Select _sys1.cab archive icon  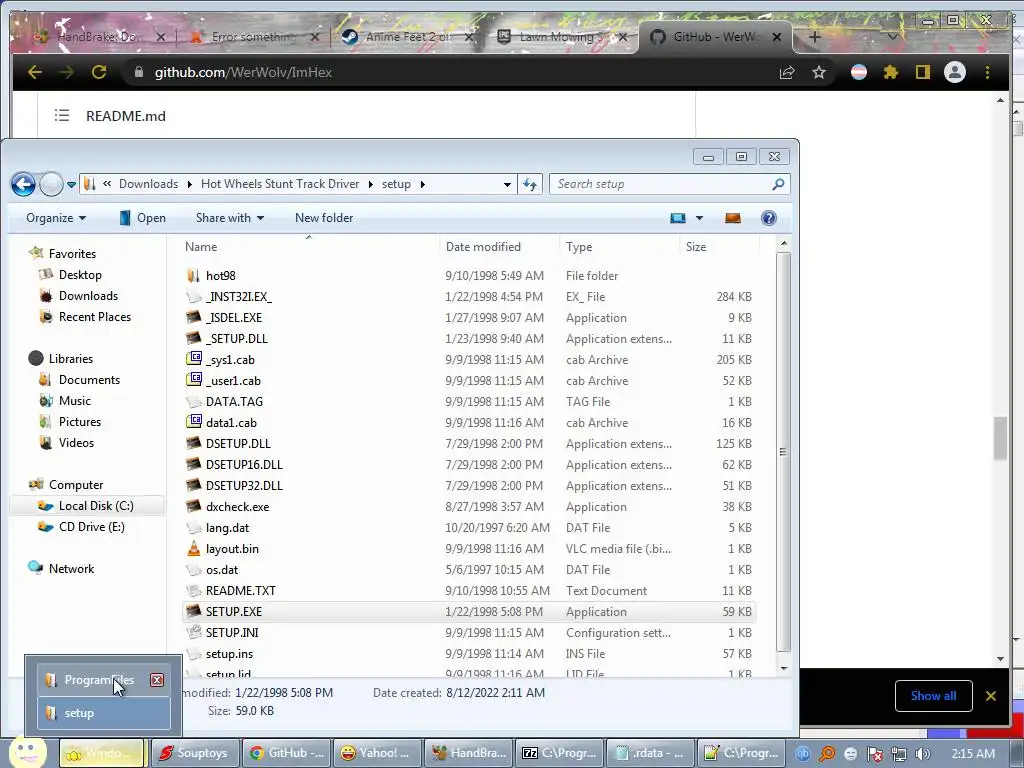click(x=193, y=359)
